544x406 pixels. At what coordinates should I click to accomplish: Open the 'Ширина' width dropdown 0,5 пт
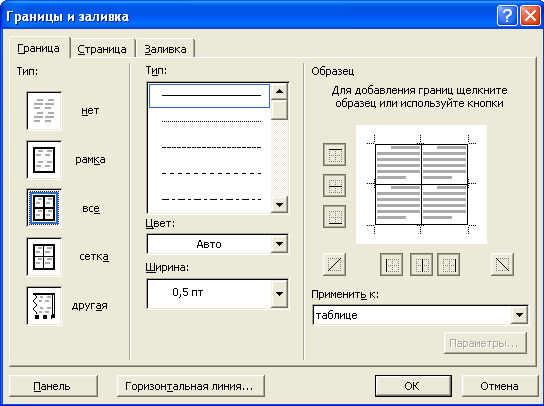click(218, 294)
